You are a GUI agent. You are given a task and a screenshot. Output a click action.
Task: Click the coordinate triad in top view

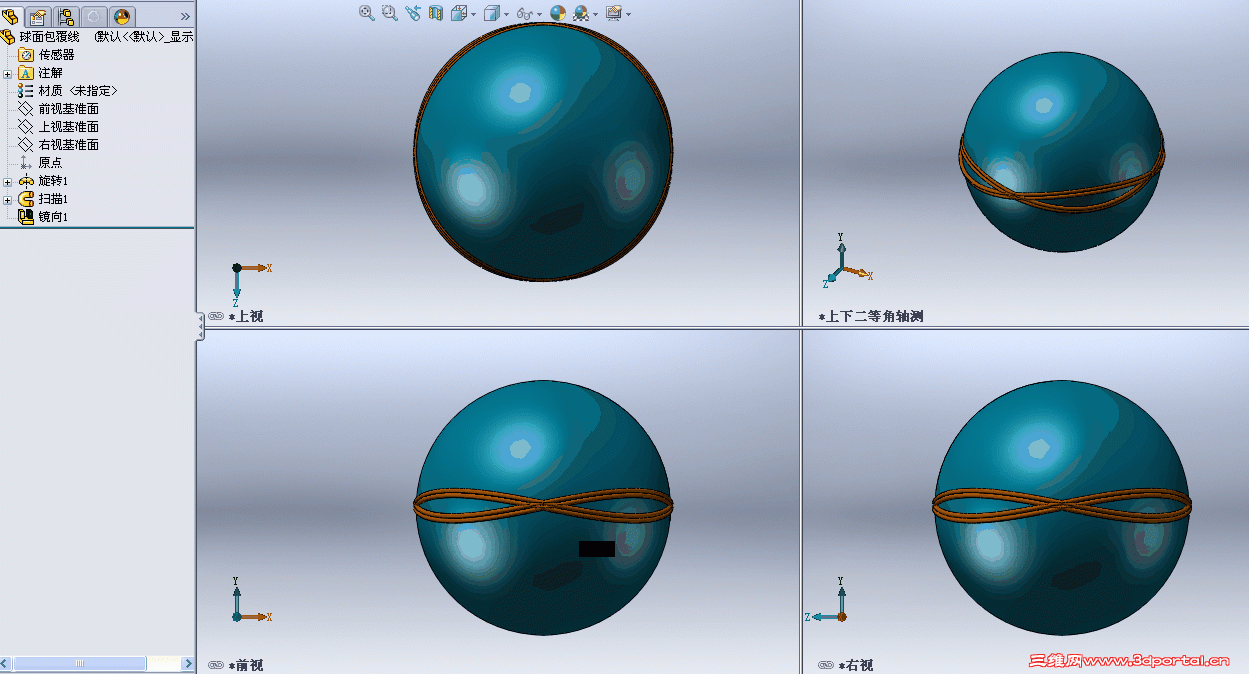(x=250, y=284)
